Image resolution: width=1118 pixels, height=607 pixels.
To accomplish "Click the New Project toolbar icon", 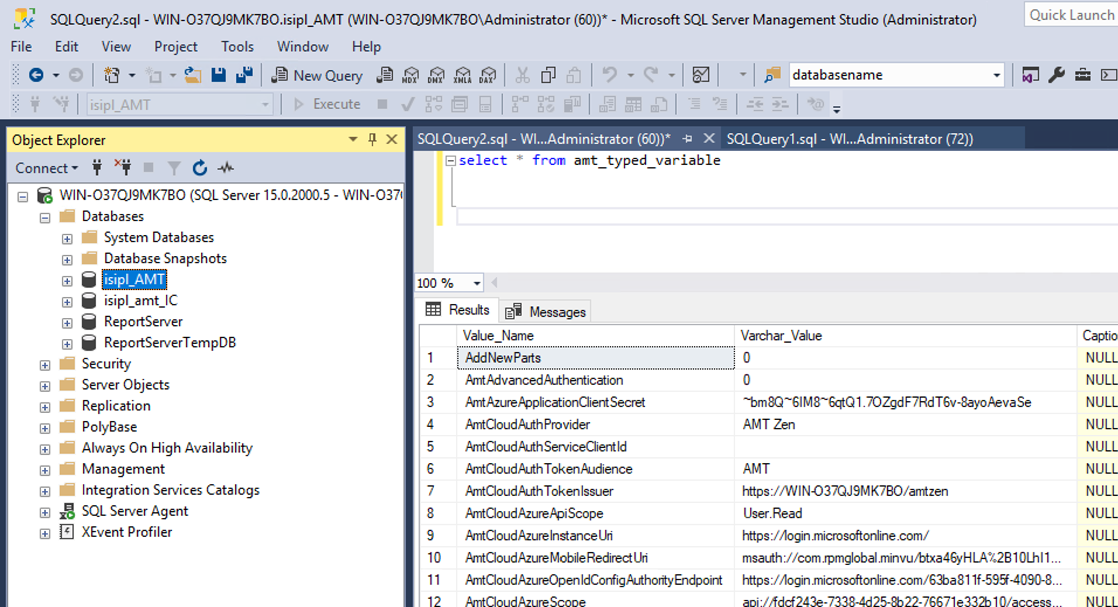I will point(112,75).
